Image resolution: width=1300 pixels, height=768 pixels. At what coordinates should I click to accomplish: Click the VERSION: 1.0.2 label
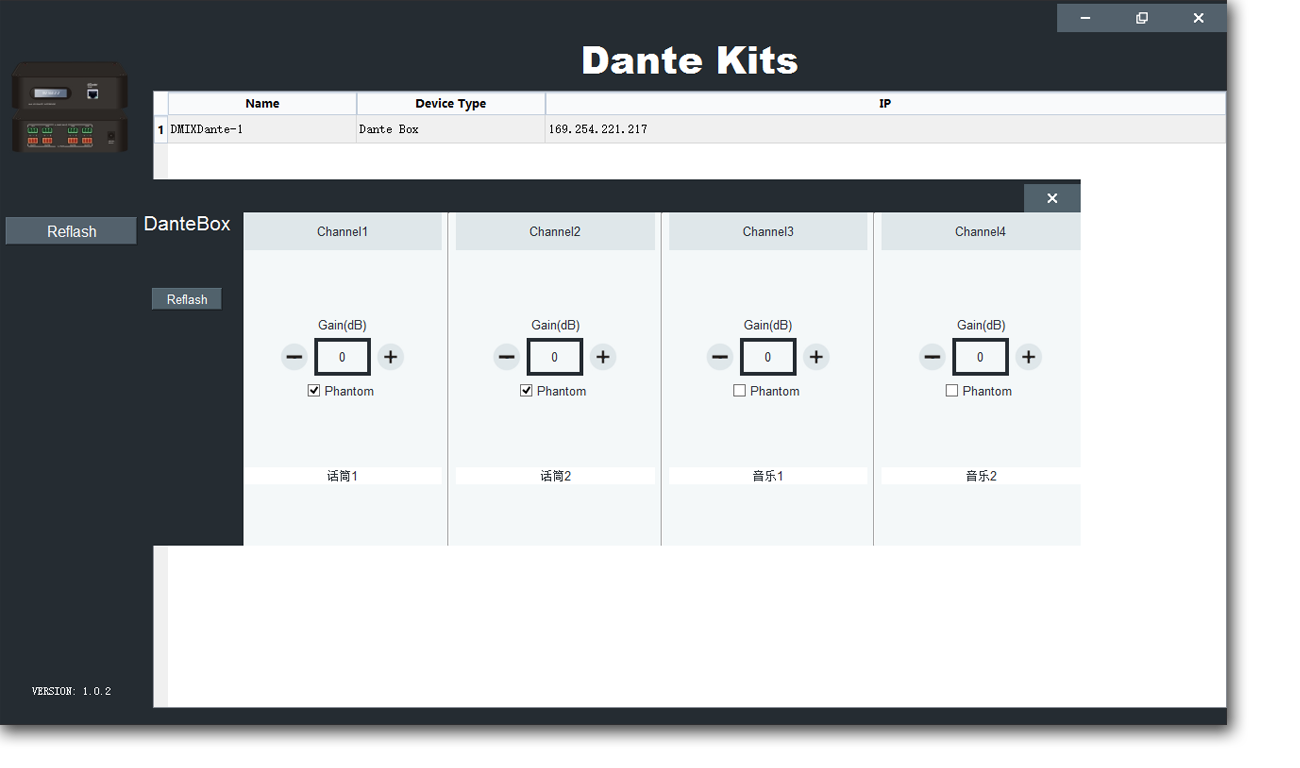pyautogui.click(x=71, y=691)
